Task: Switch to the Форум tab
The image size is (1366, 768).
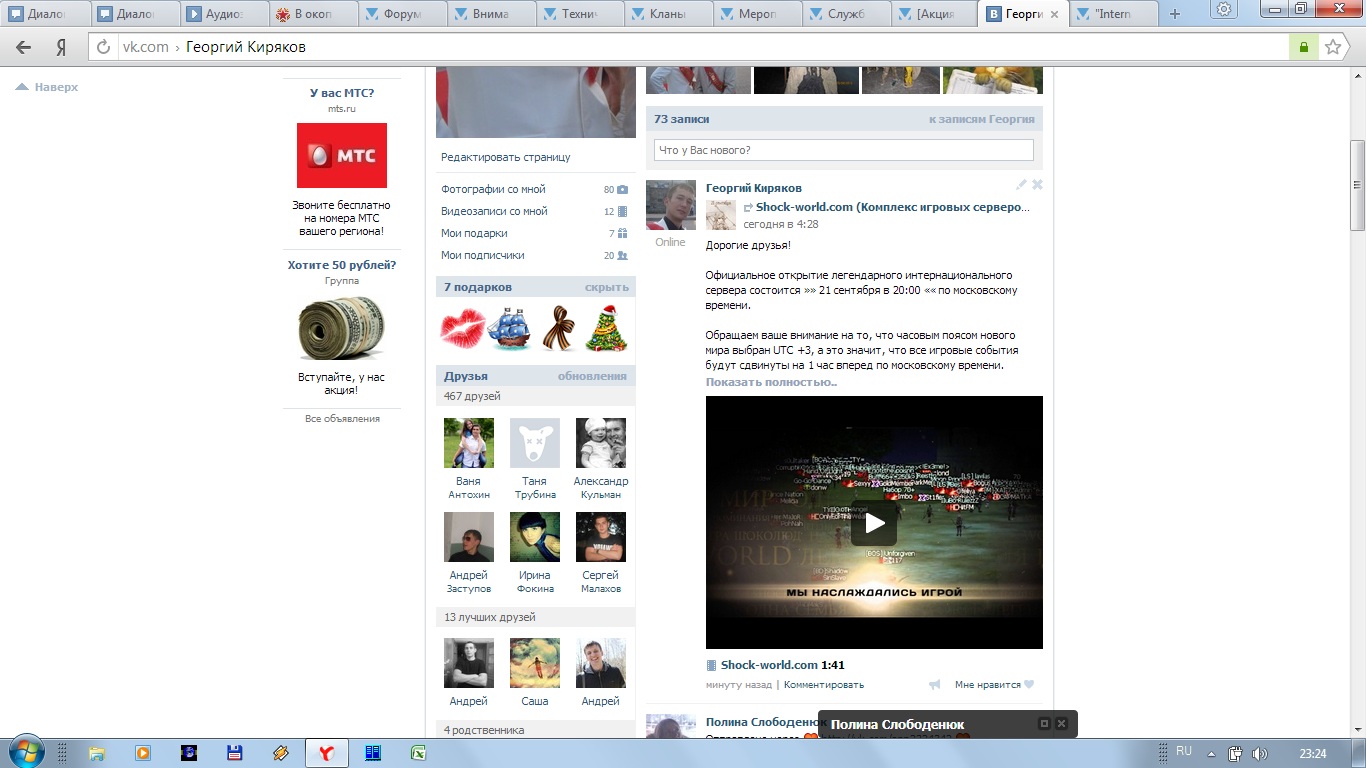Action: pos(401,14)
